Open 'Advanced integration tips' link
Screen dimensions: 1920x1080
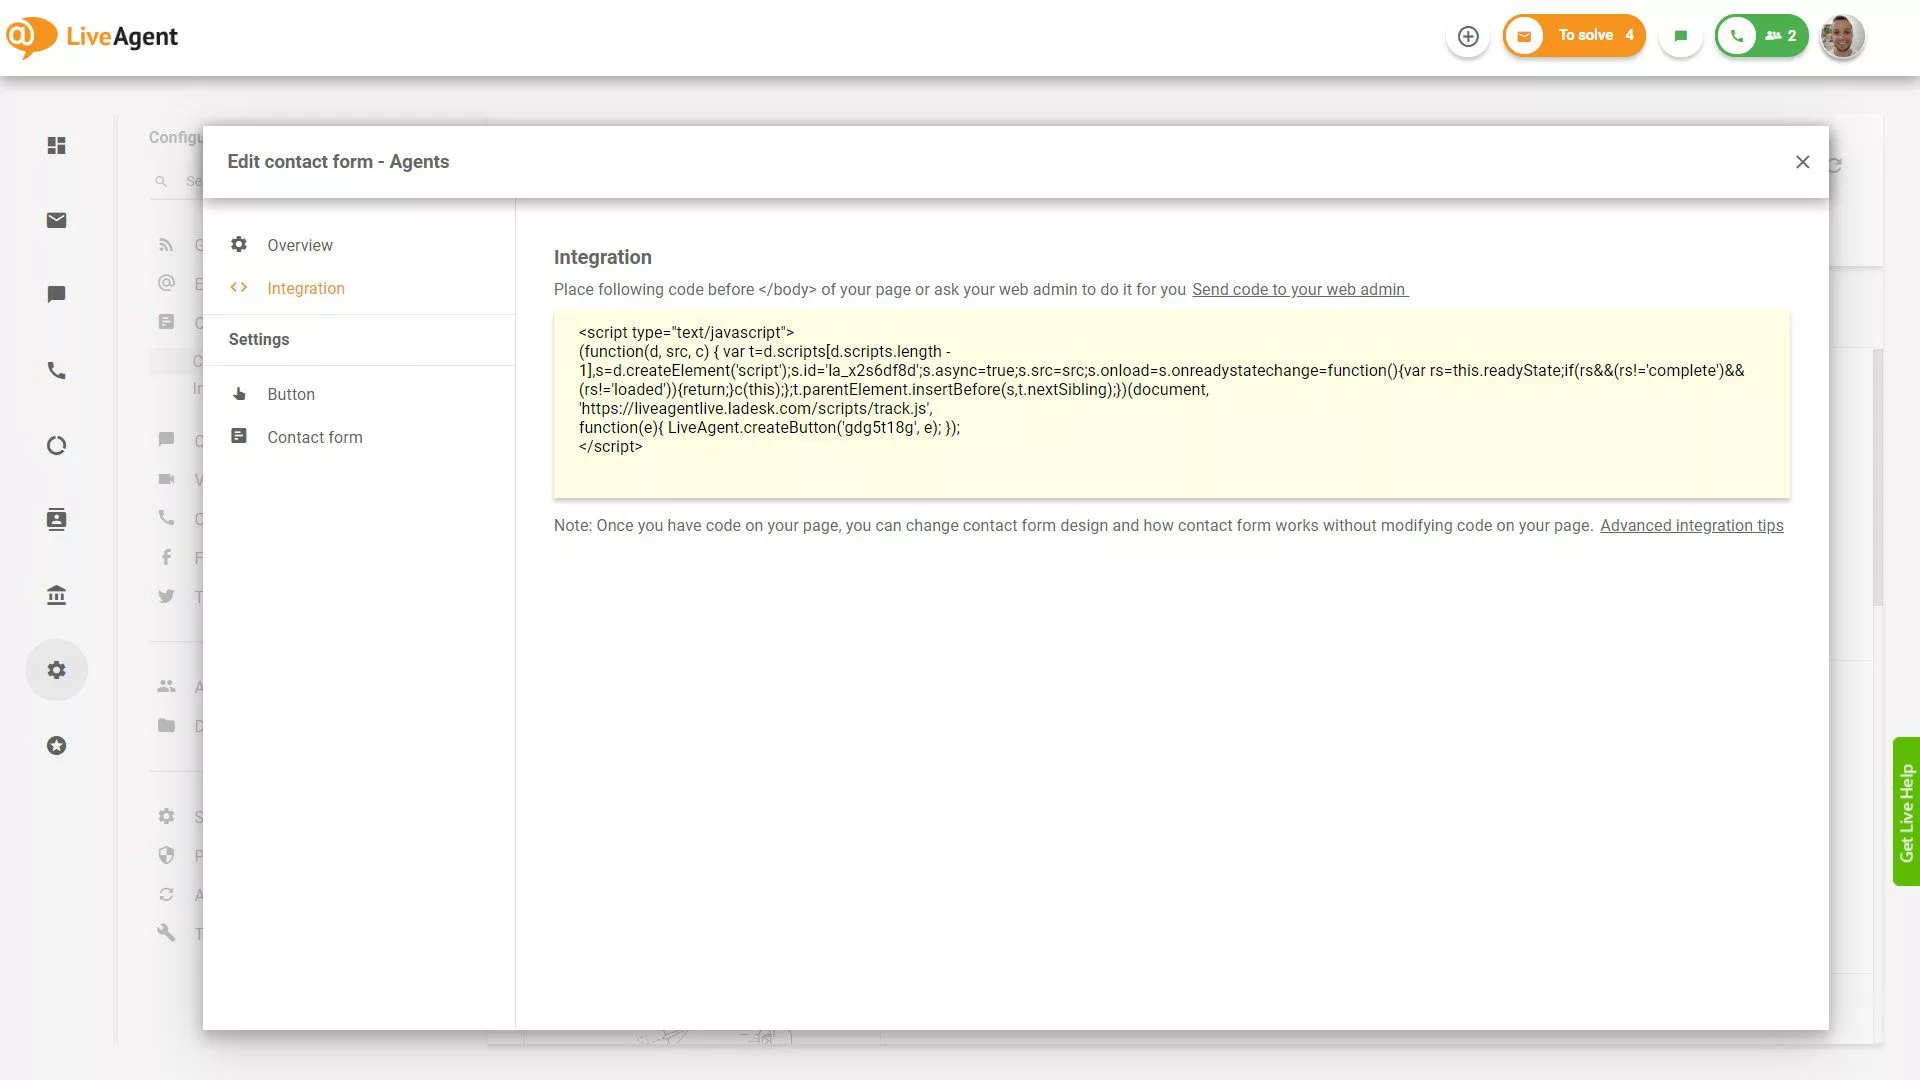point(1691,525)
